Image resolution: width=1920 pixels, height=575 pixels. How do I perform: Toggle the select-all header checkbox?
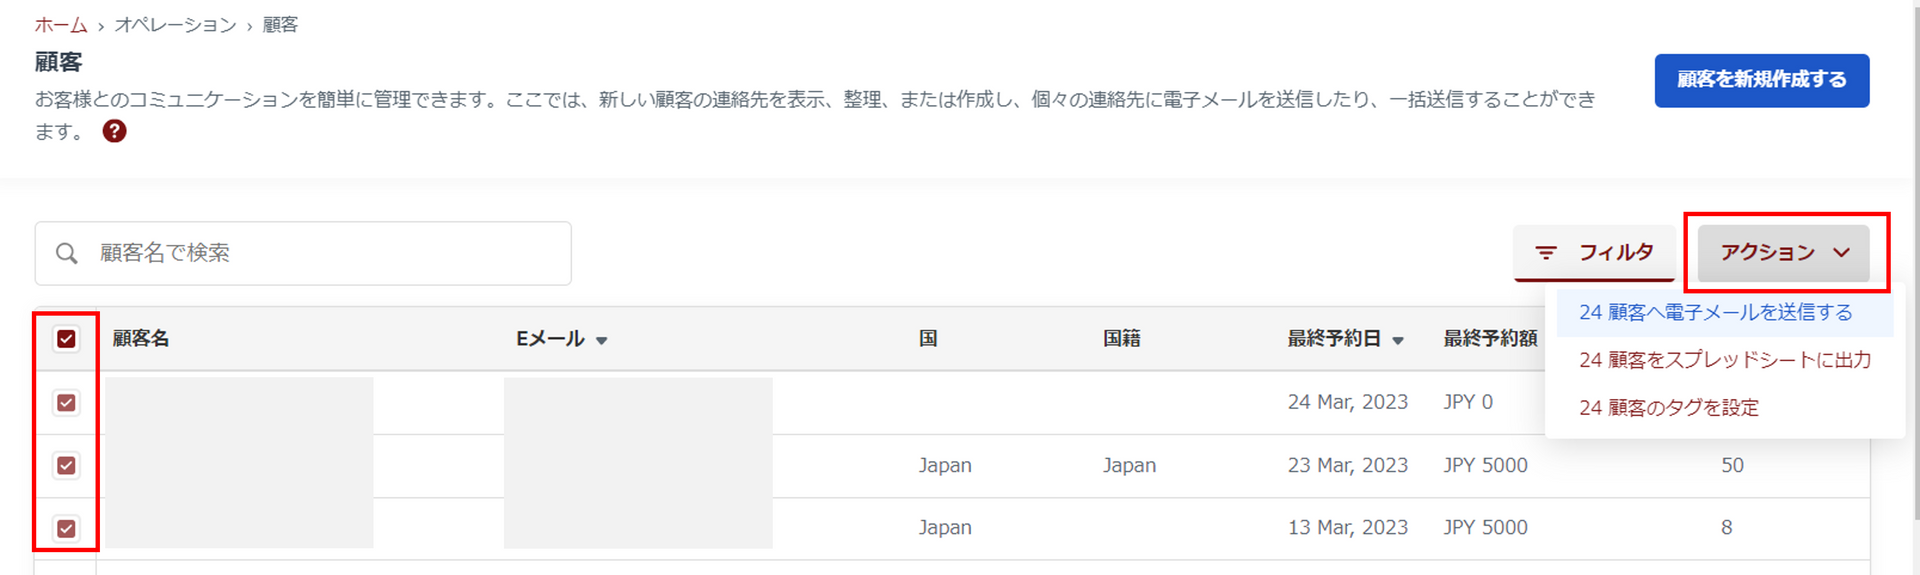pyautogui.click(x=66, y=339)
